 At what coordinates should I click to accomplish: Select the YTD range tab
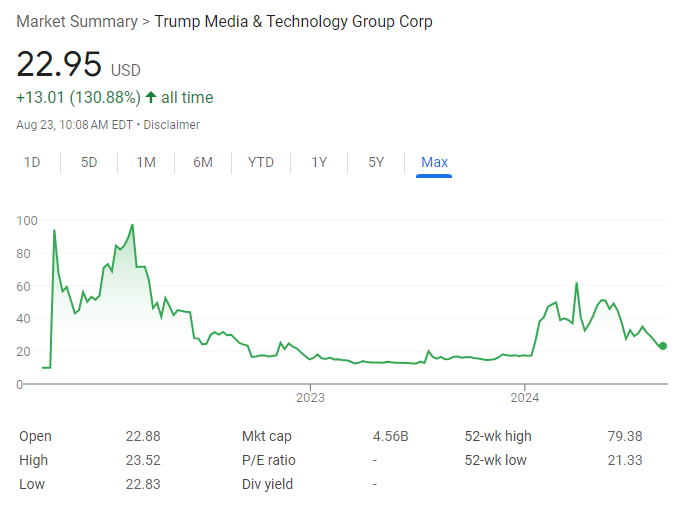click(261, 162)
